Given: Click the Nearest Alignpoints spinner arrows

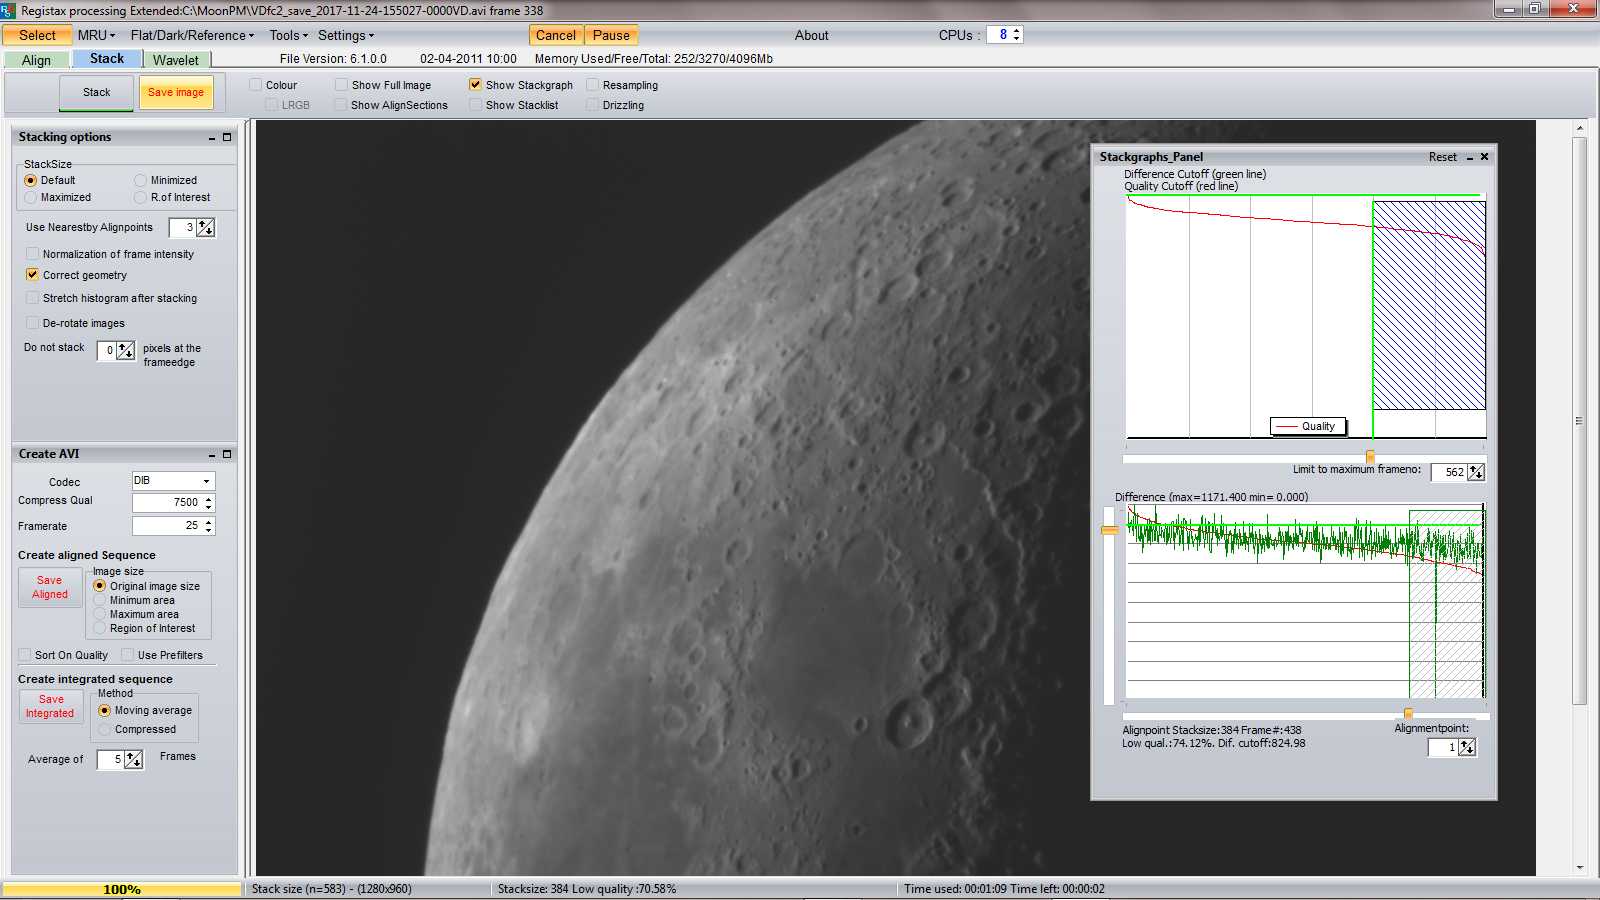Looking at the screenshot, I should coord(205,228).
